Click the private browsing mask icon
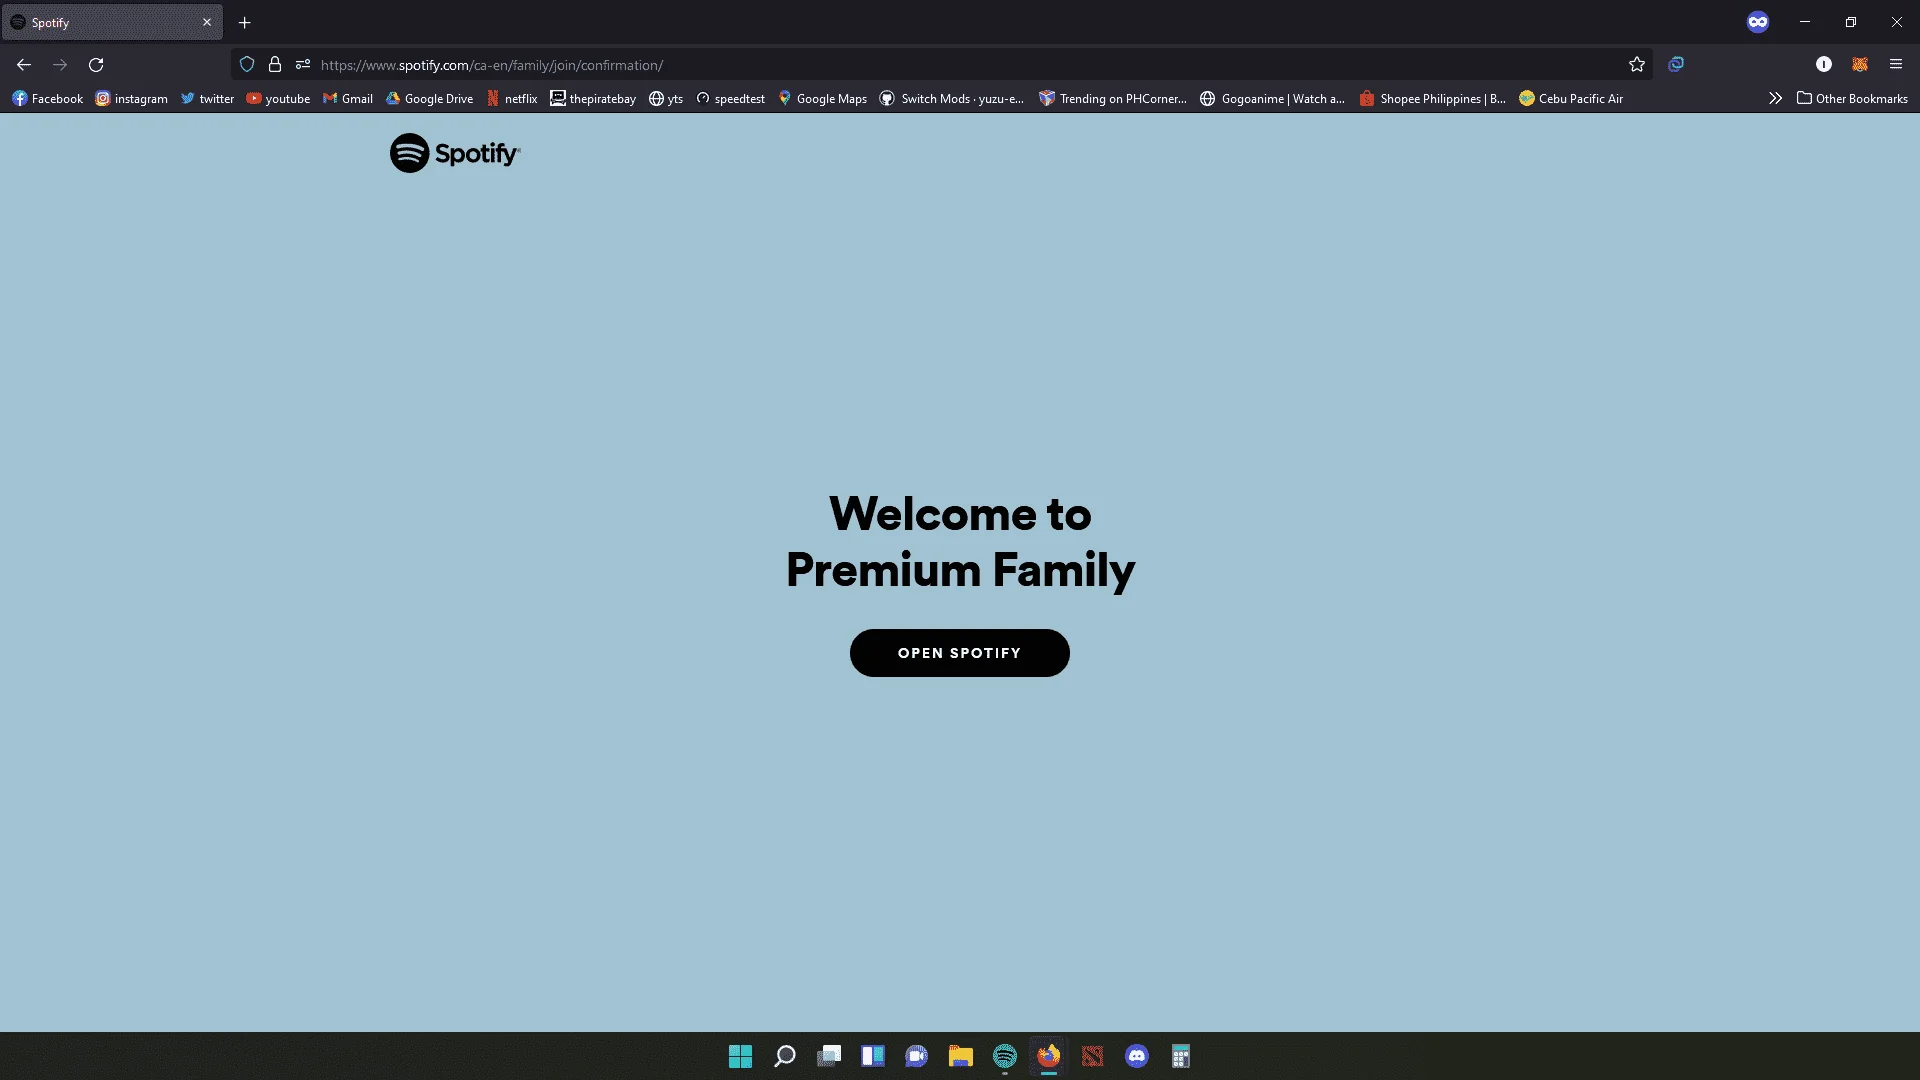The height and width of the screenshot is (1080, 1920). 1758,22
